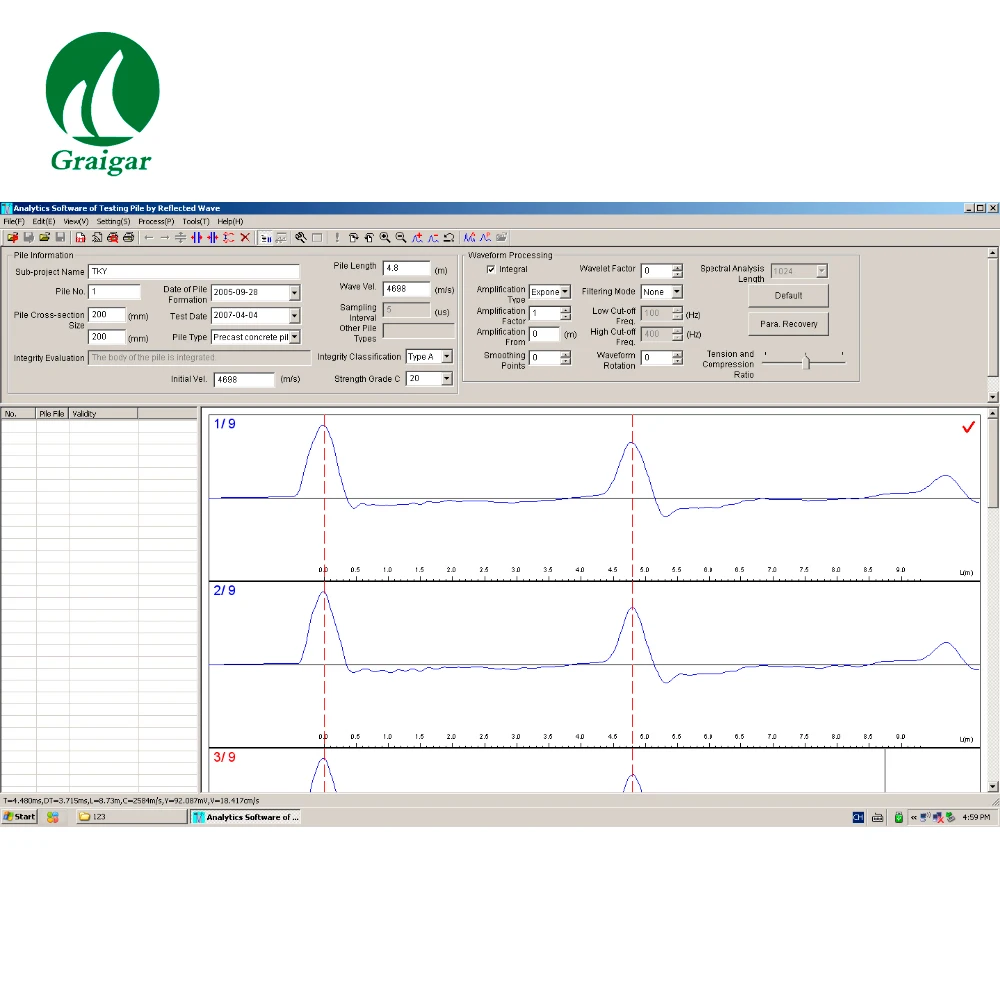The width and height of the screenshot is (1000, 1000).
Task: Click the print preview toolbar icon
Action: pyautogui.click(x=96, y=238)
